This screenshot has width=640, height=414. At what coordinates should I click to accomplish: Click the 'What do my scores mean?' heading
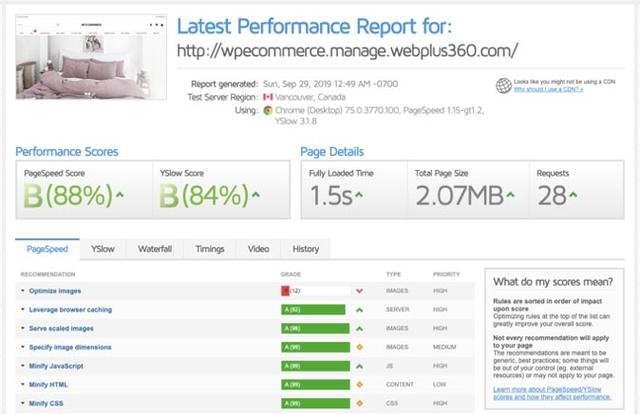tap(553, 282)
